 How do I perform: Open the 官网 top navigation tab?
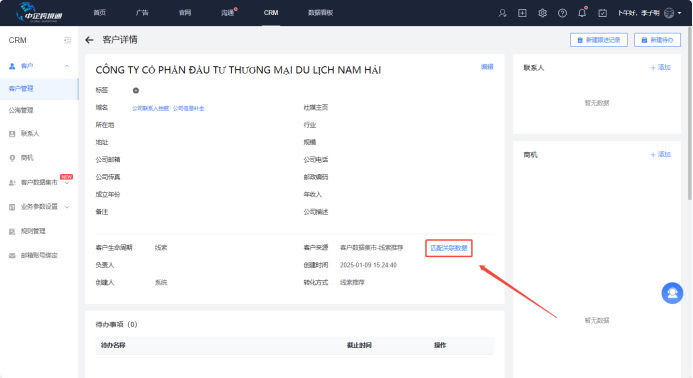(185, 12)
